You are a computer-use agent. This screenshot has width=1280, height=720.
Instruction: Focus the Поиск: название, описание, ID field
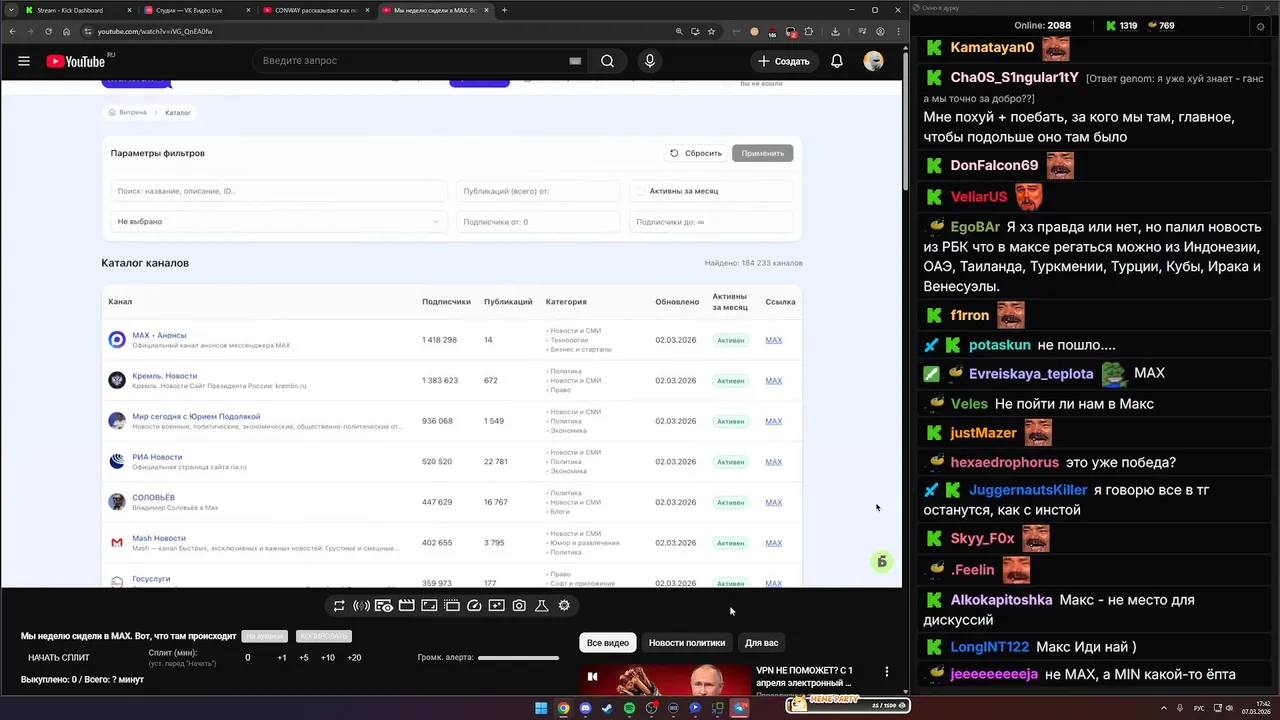(278, 191)
